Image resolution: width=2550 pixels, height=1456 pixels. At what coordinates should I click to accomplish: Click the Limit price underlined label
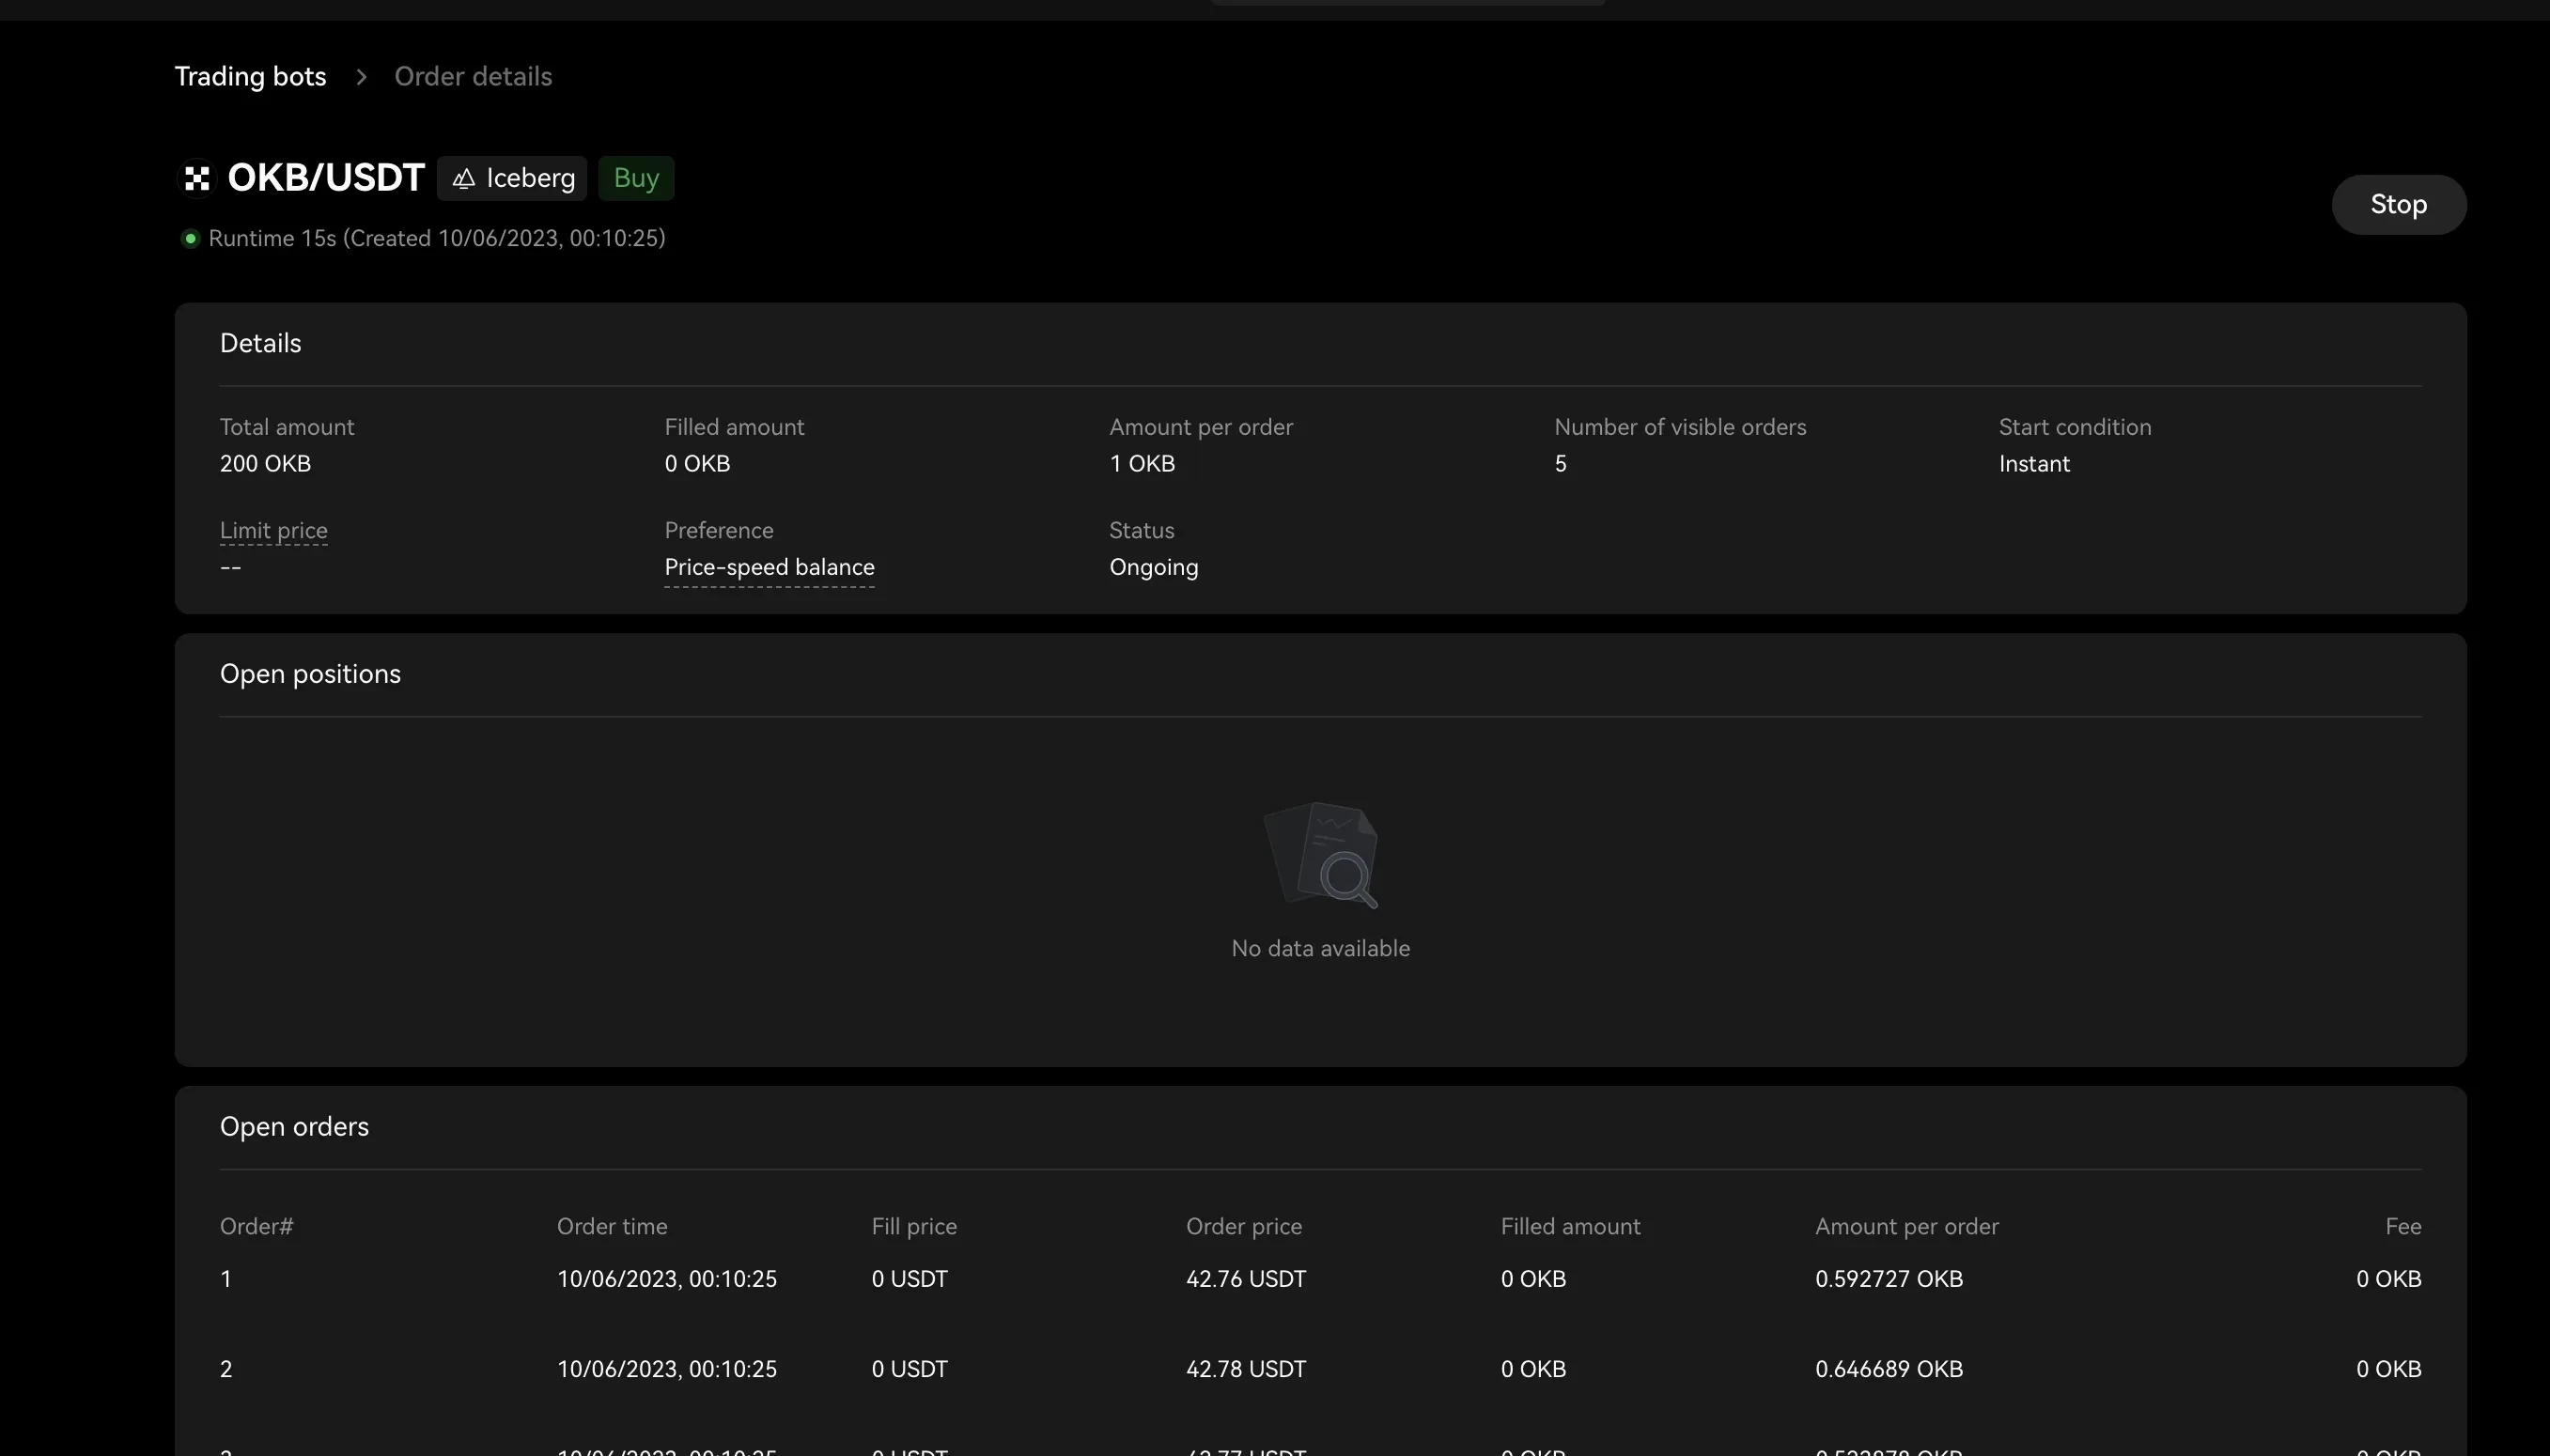tap(274, 530)
